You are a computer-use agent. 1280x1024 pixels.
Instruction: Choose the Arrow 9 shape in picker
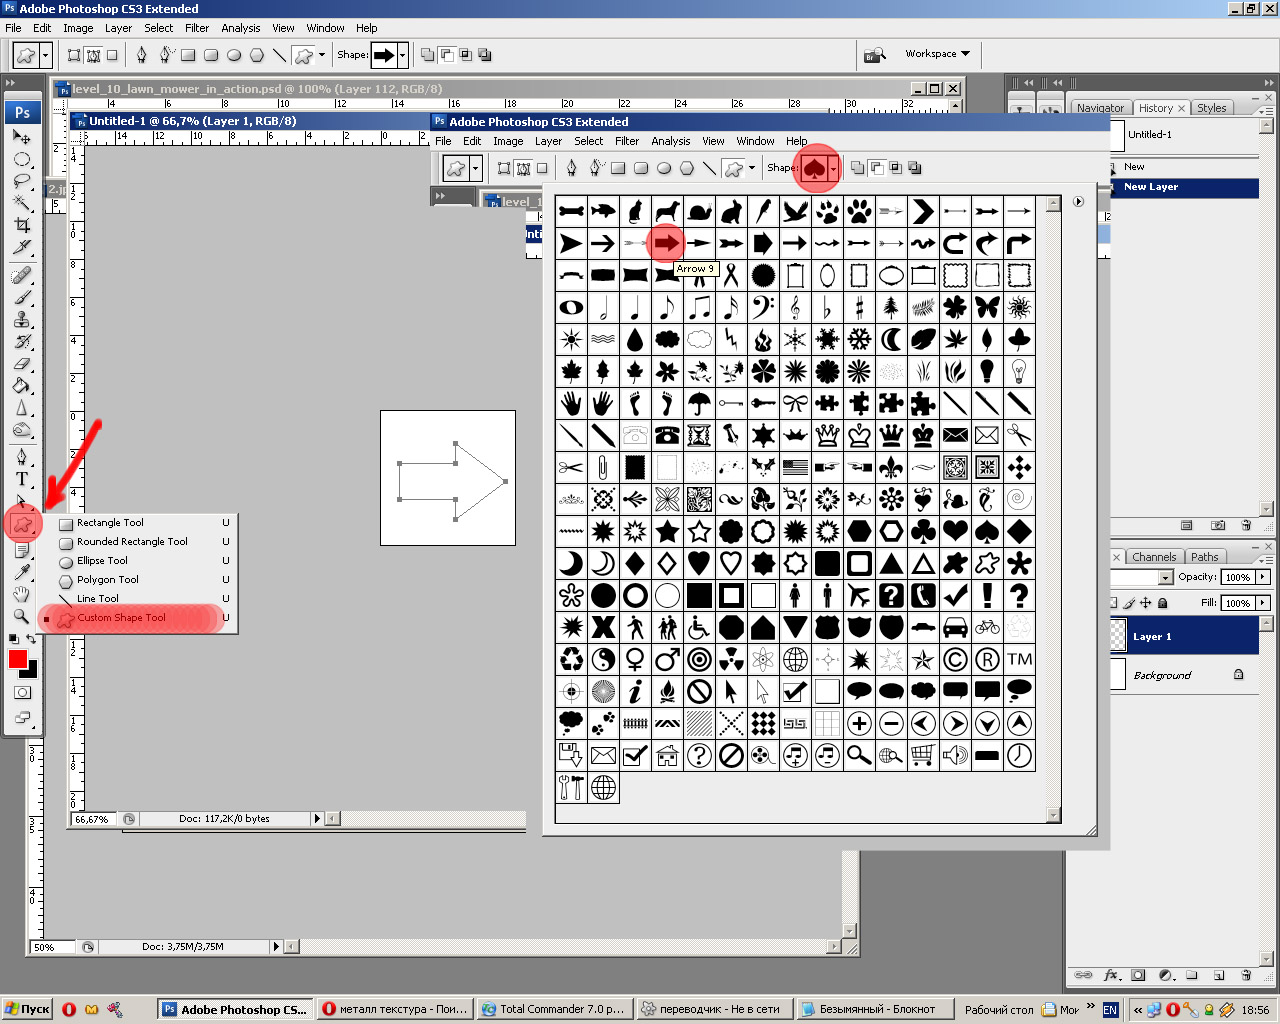[x=667, y=243]
